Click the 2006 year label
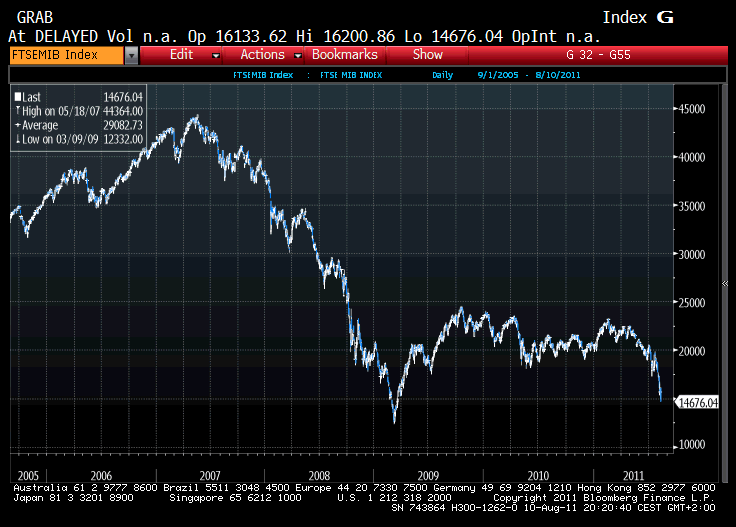 click(101, 475)
